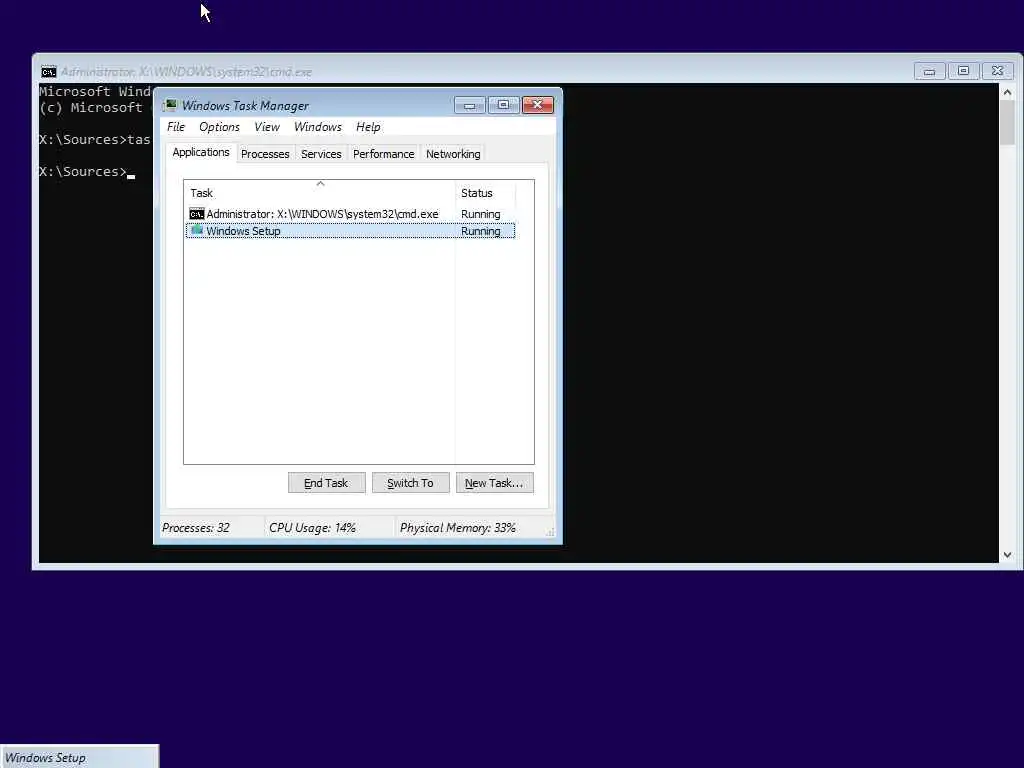This screenshot has width=1024, height=768.
Task: Click the cmd.exe icon in the task list
Action: (197, 214)
